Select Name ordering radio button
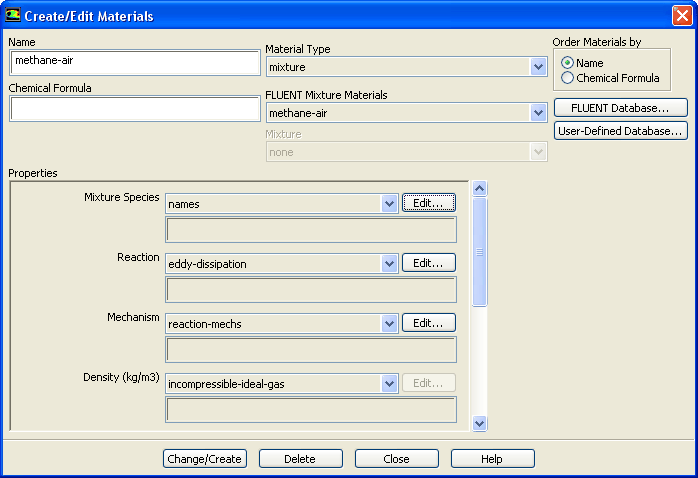This screenshot has height=478, width=698. (567, 63)
